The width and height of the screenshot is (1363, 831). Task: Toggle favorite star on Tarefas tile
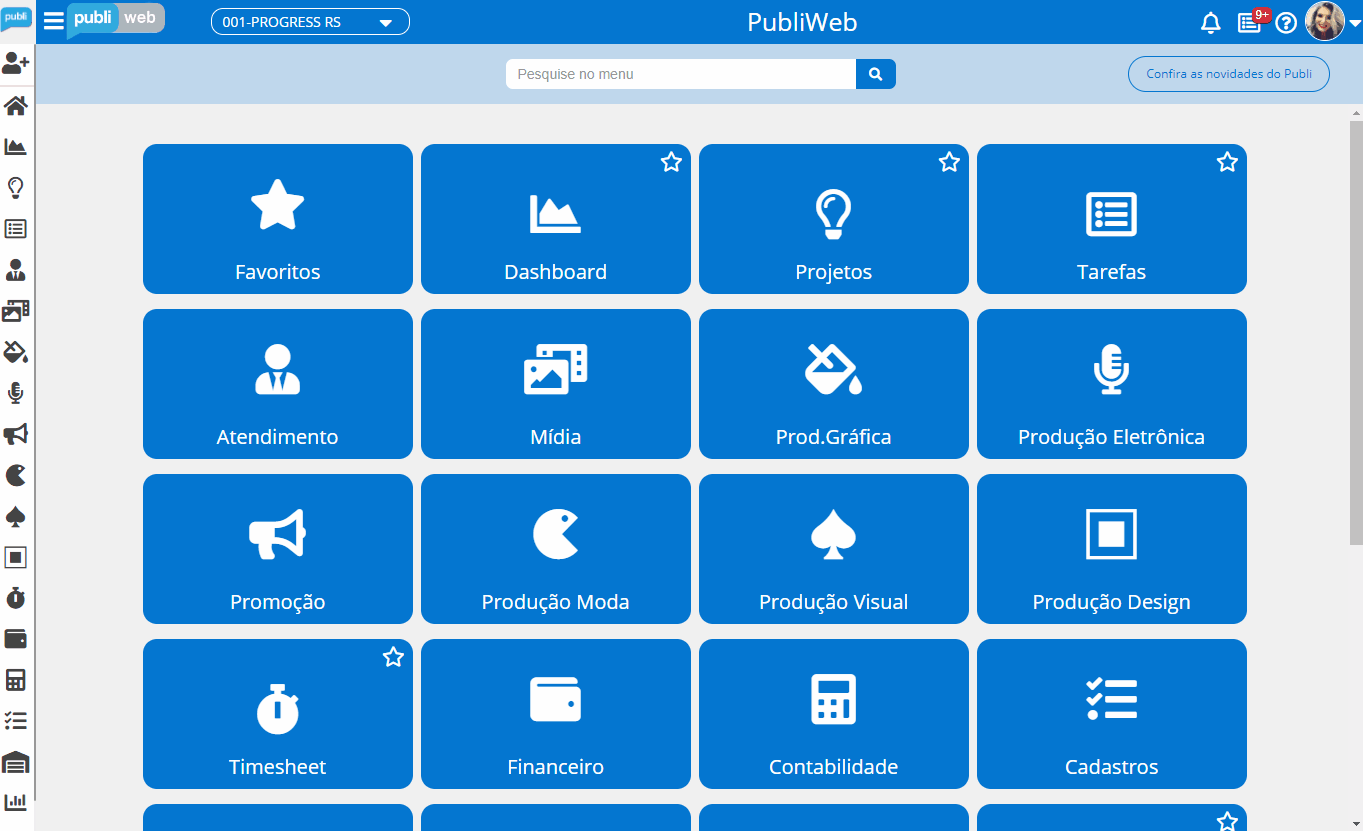pyautogui.click(x=1227, y=162)
